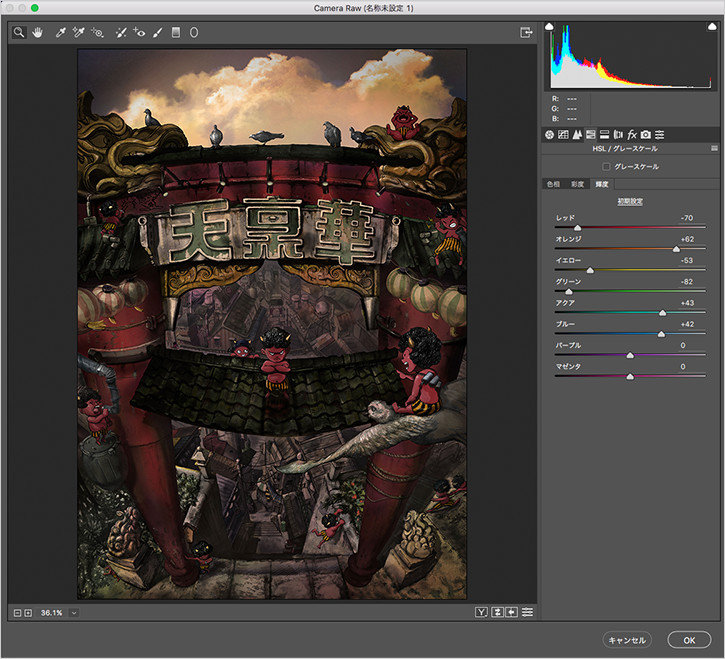725x659 pixels.
Task: Click the 初期設定 default link
Action: [630, 202]
